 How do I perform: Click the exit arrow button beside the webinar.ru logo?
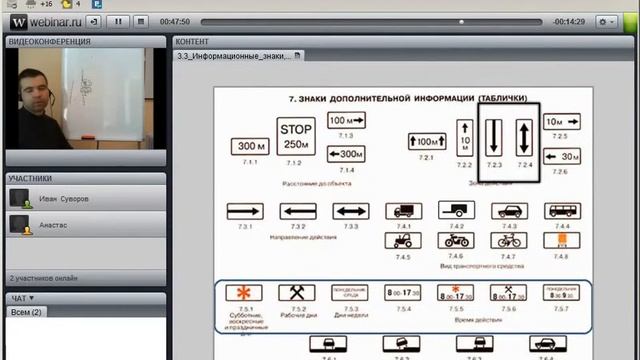(x=94, y=22)
